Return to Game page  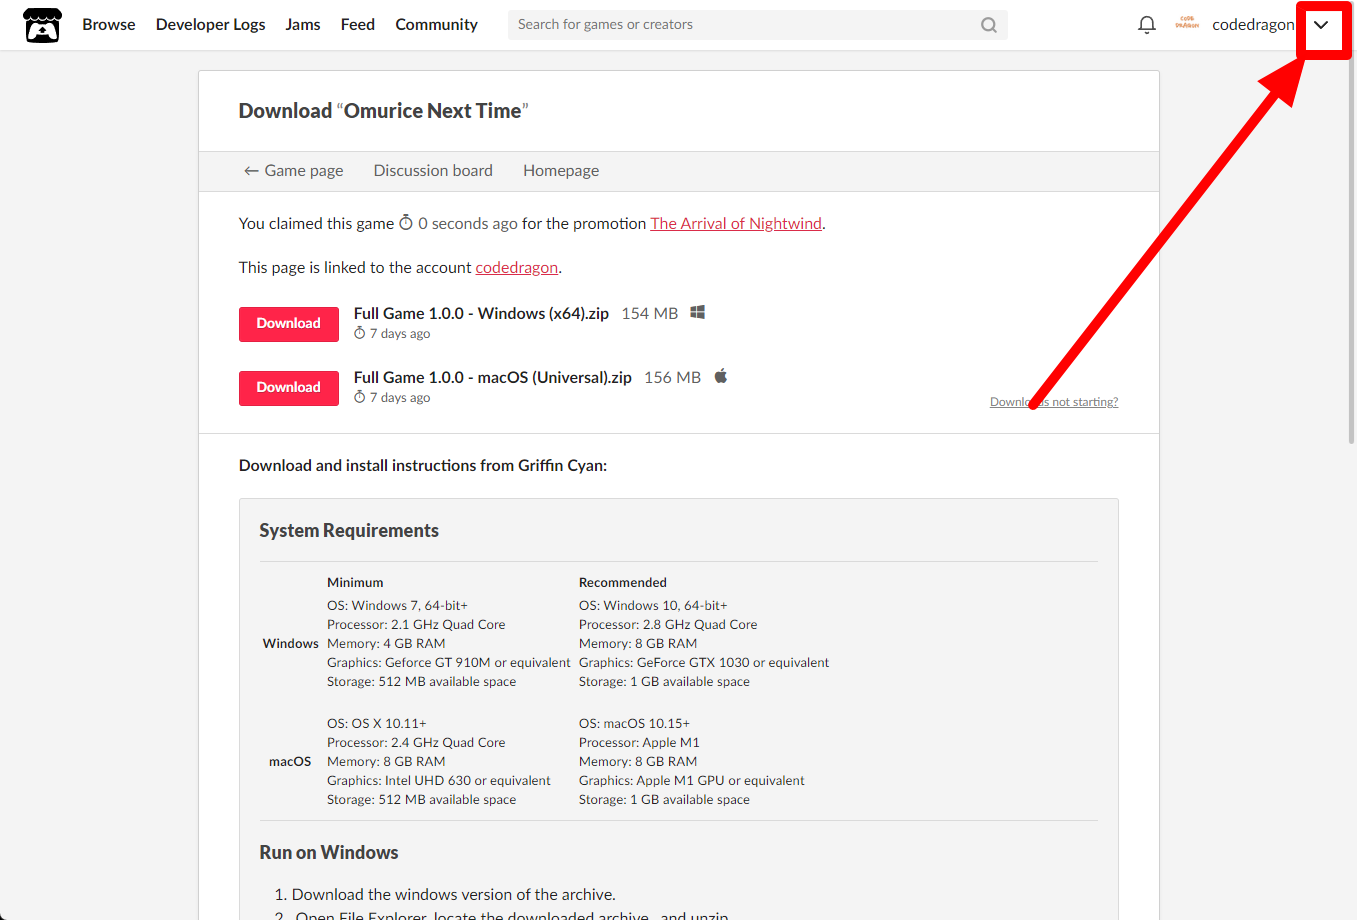pos(294,170)
